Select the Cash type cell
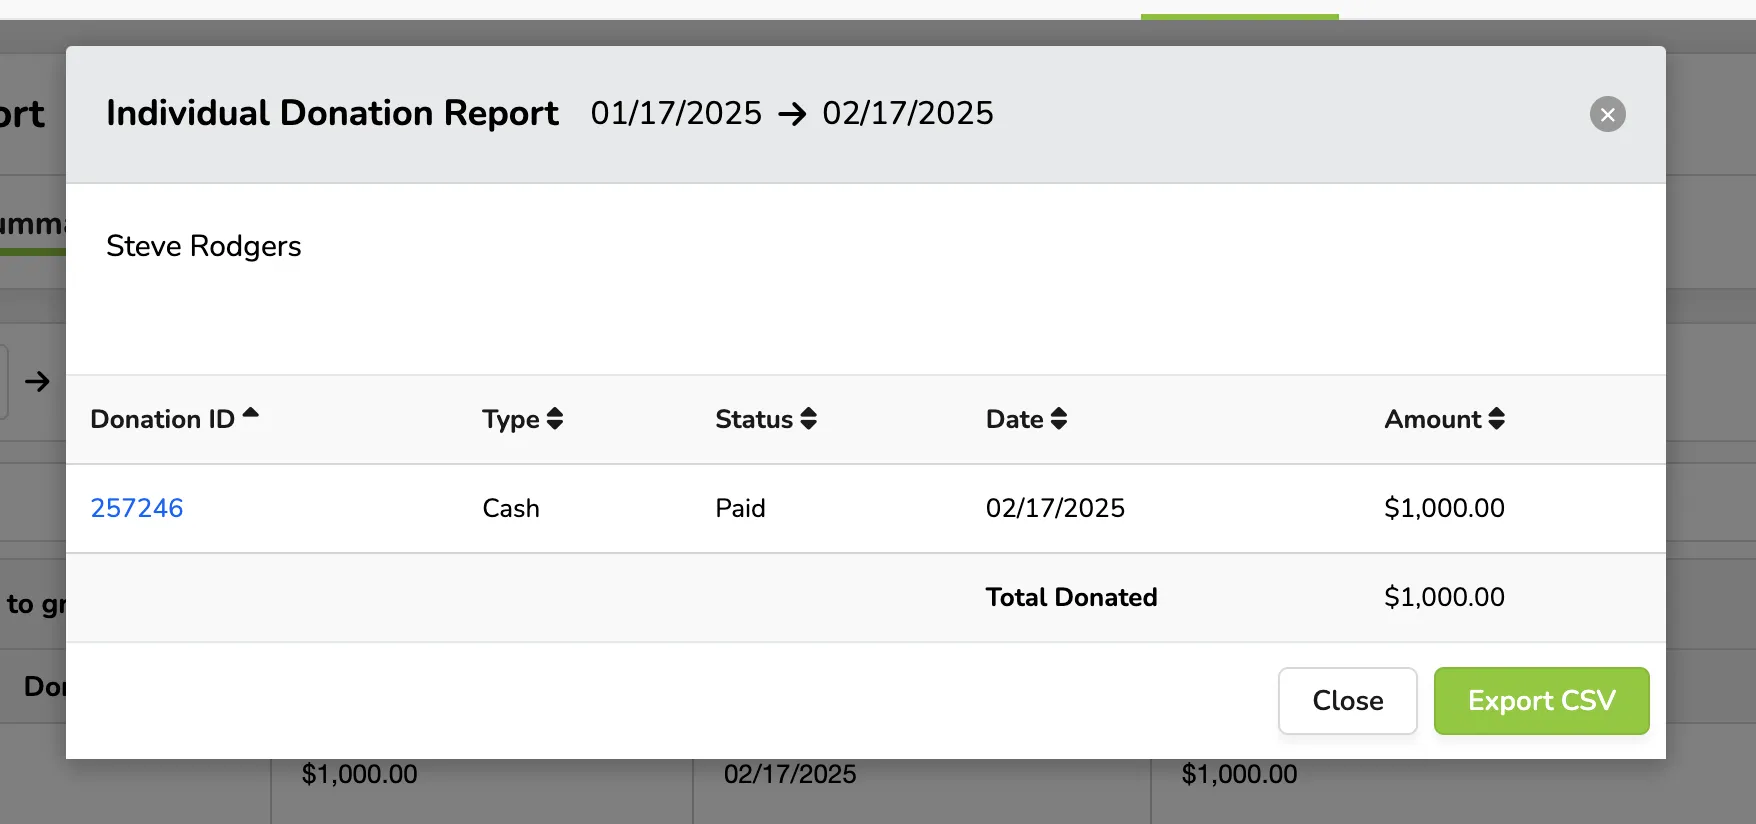Screen dimensions: 1756x824 pyautogui.click(x=511, y=508)
